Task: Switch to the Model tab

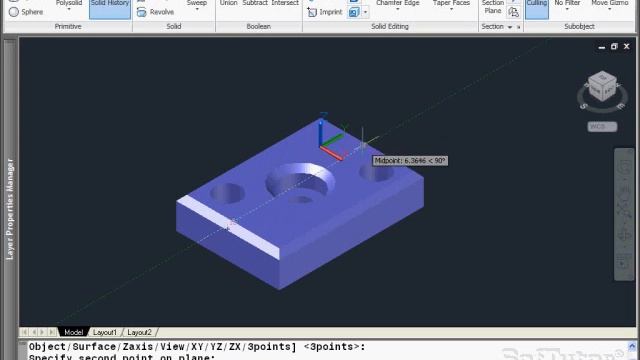Action: coord(73,332)
